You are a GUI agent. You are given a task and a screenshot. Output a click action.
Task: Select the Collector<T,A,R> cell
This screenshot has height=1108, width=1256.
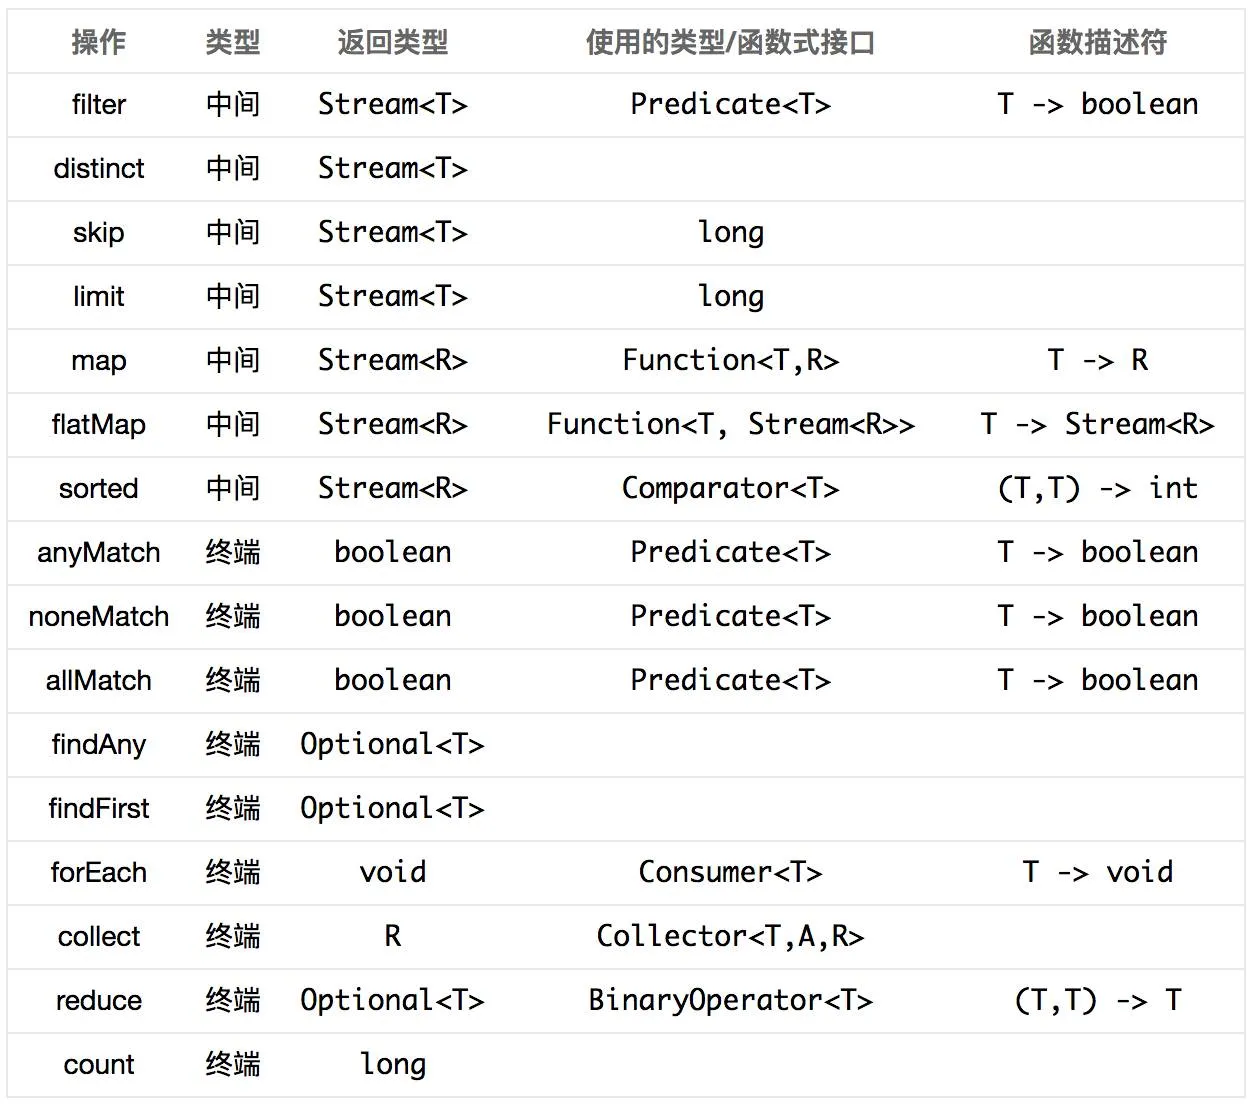click(x=730, y=936)
